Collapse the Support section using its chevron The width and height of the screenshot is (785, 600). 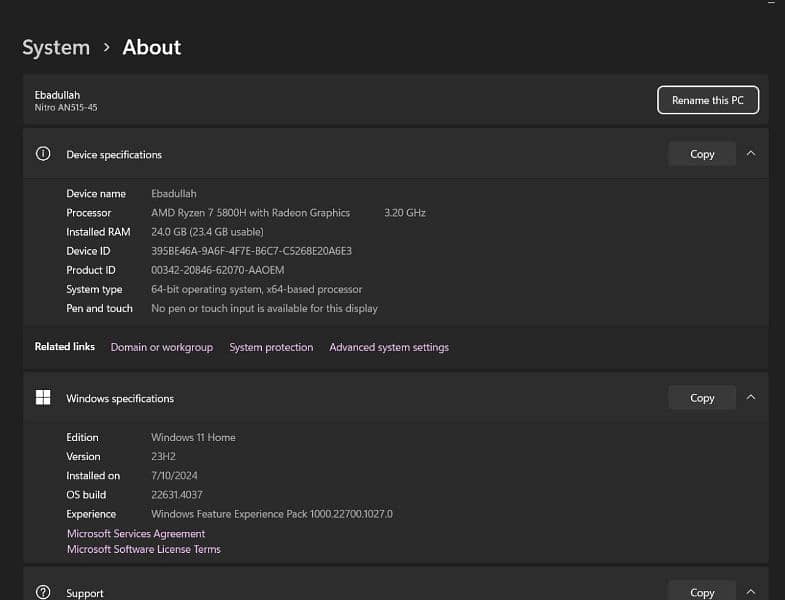pos(751,592)
